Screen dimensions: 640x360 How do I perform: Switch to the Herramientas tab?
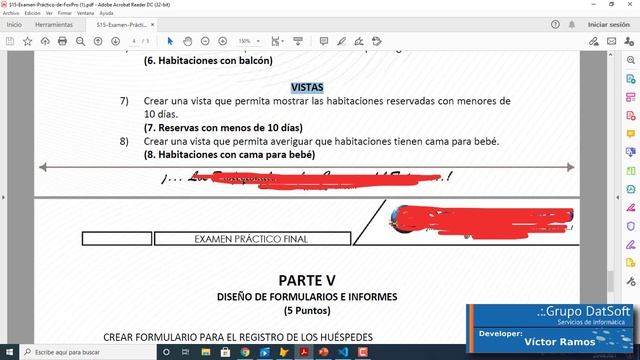(x=54, y=24)
